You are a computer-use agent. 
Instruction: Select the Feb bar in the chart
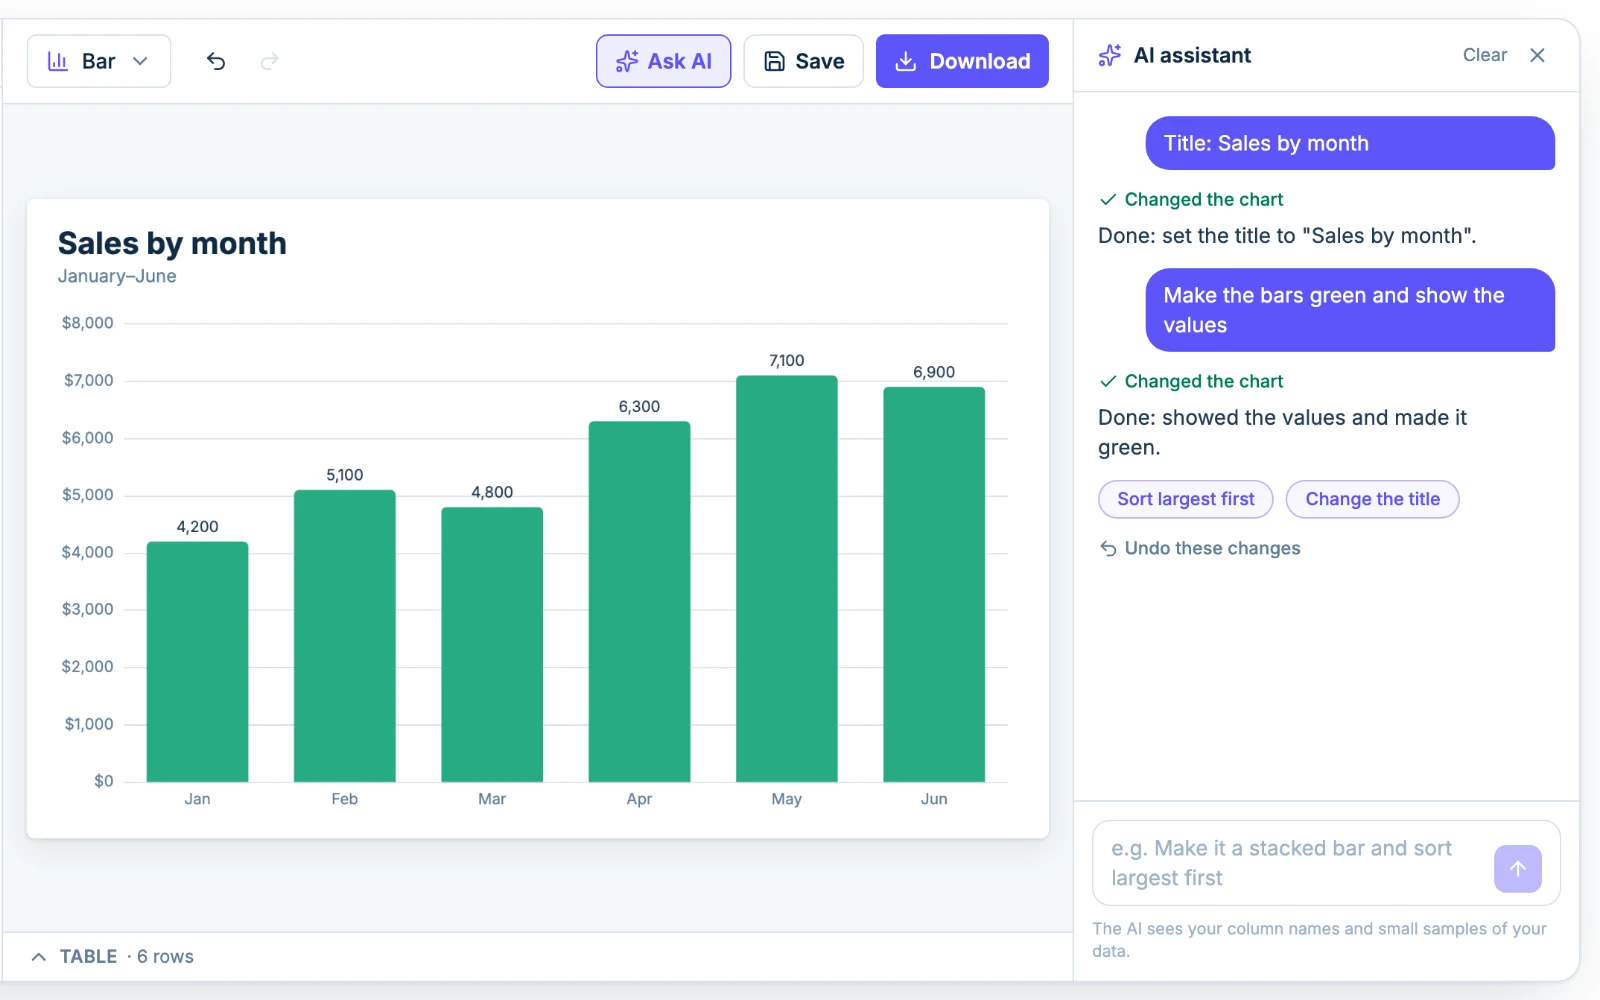pos(344,636)
